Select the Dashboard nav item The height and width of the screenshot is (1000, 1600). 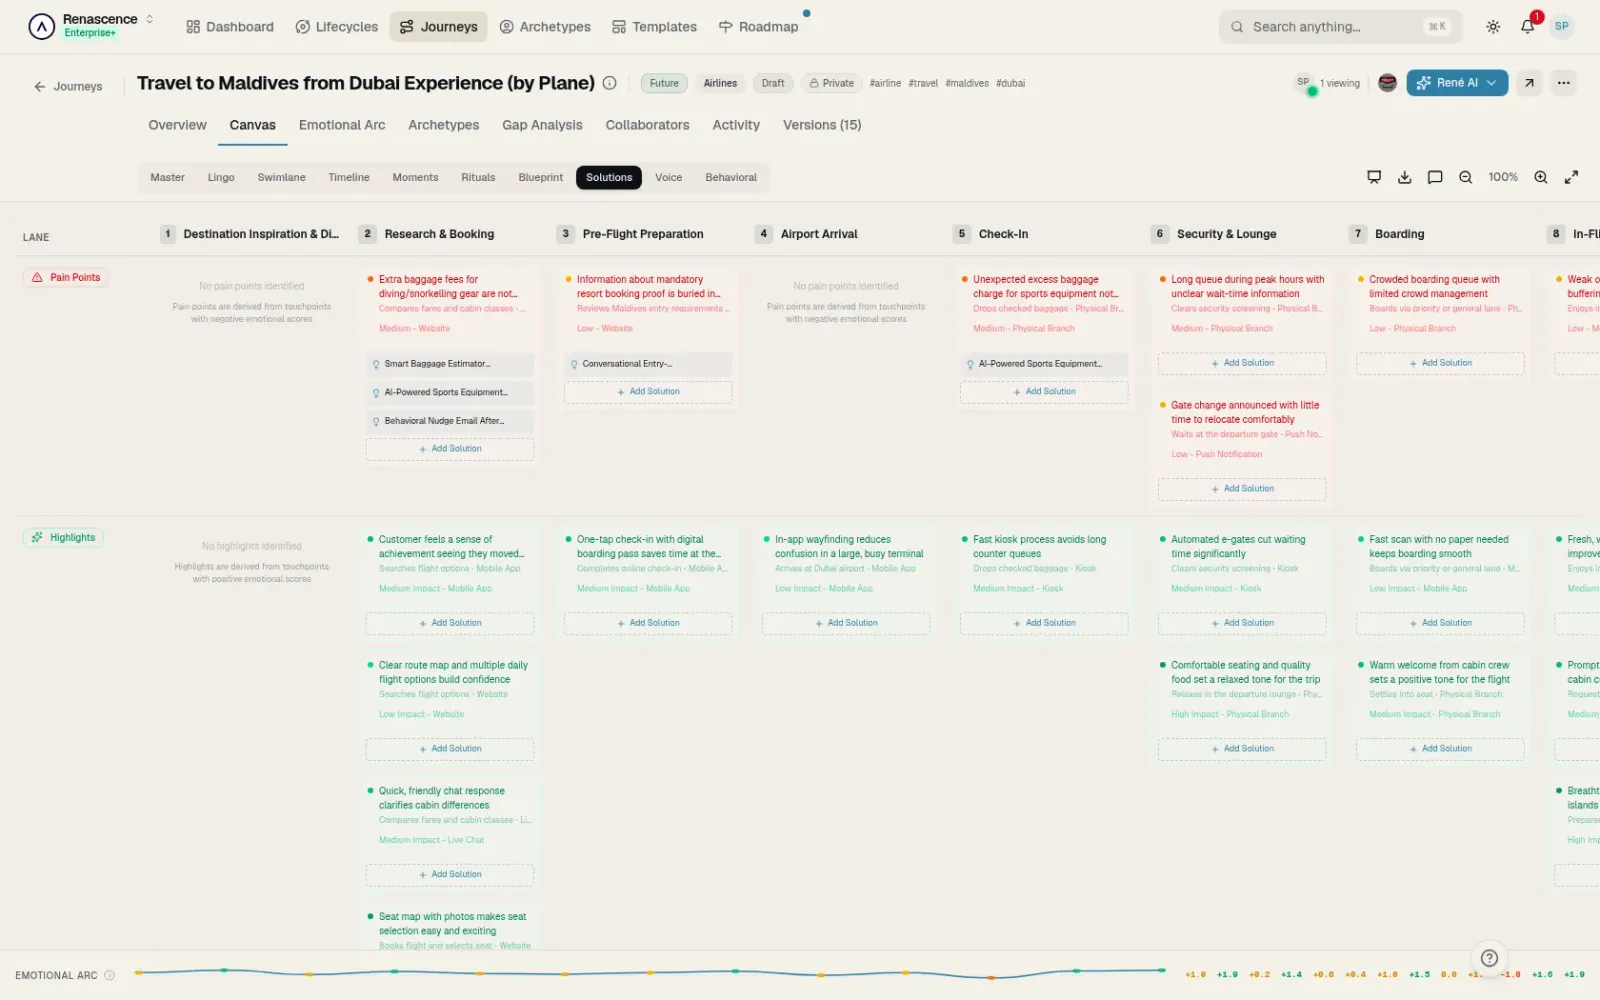tap(230, 27)
